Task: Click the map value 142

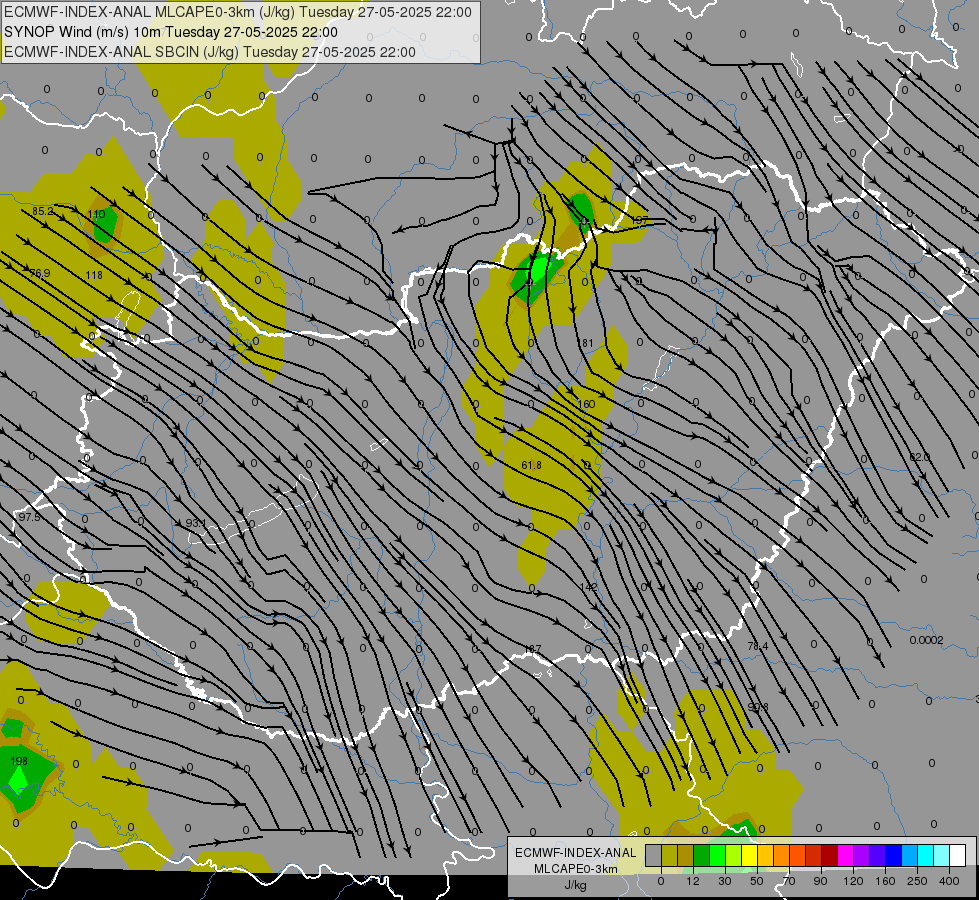Action: pyautogui.click(x=589, y=587)
